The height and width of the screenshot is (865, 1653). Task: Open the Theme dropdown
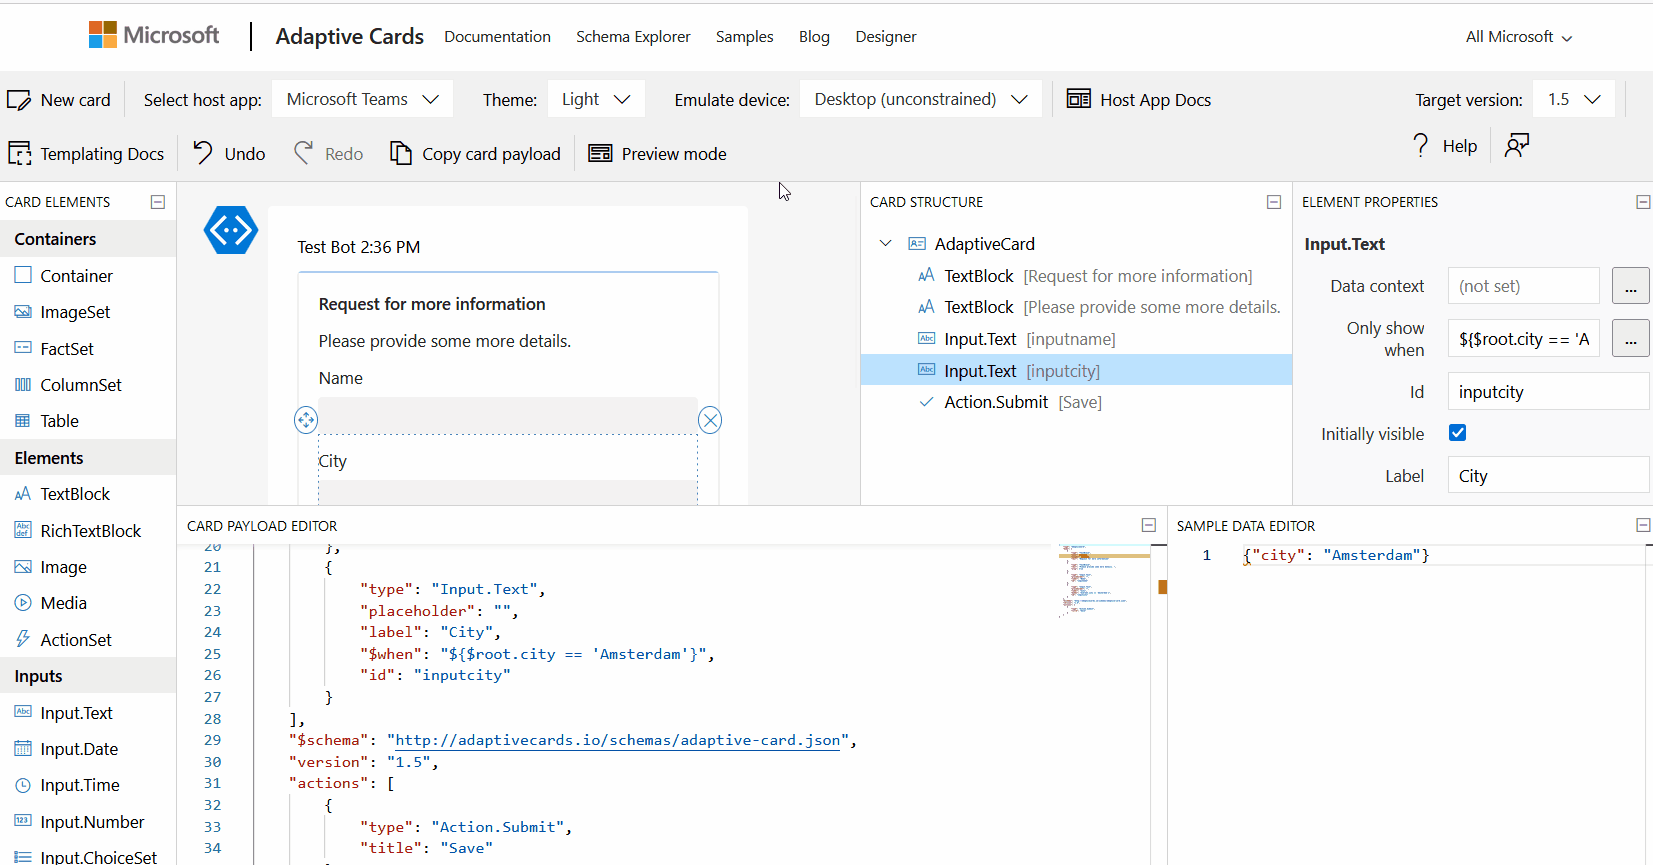click(x=596, y=99)
